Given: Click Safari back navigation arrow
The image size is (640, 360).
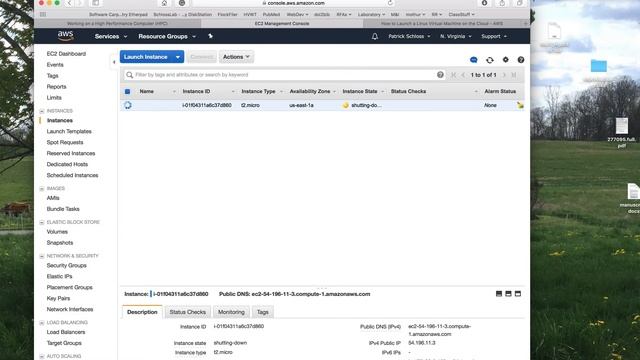Looking at the screenshot, I should (69, 3).
